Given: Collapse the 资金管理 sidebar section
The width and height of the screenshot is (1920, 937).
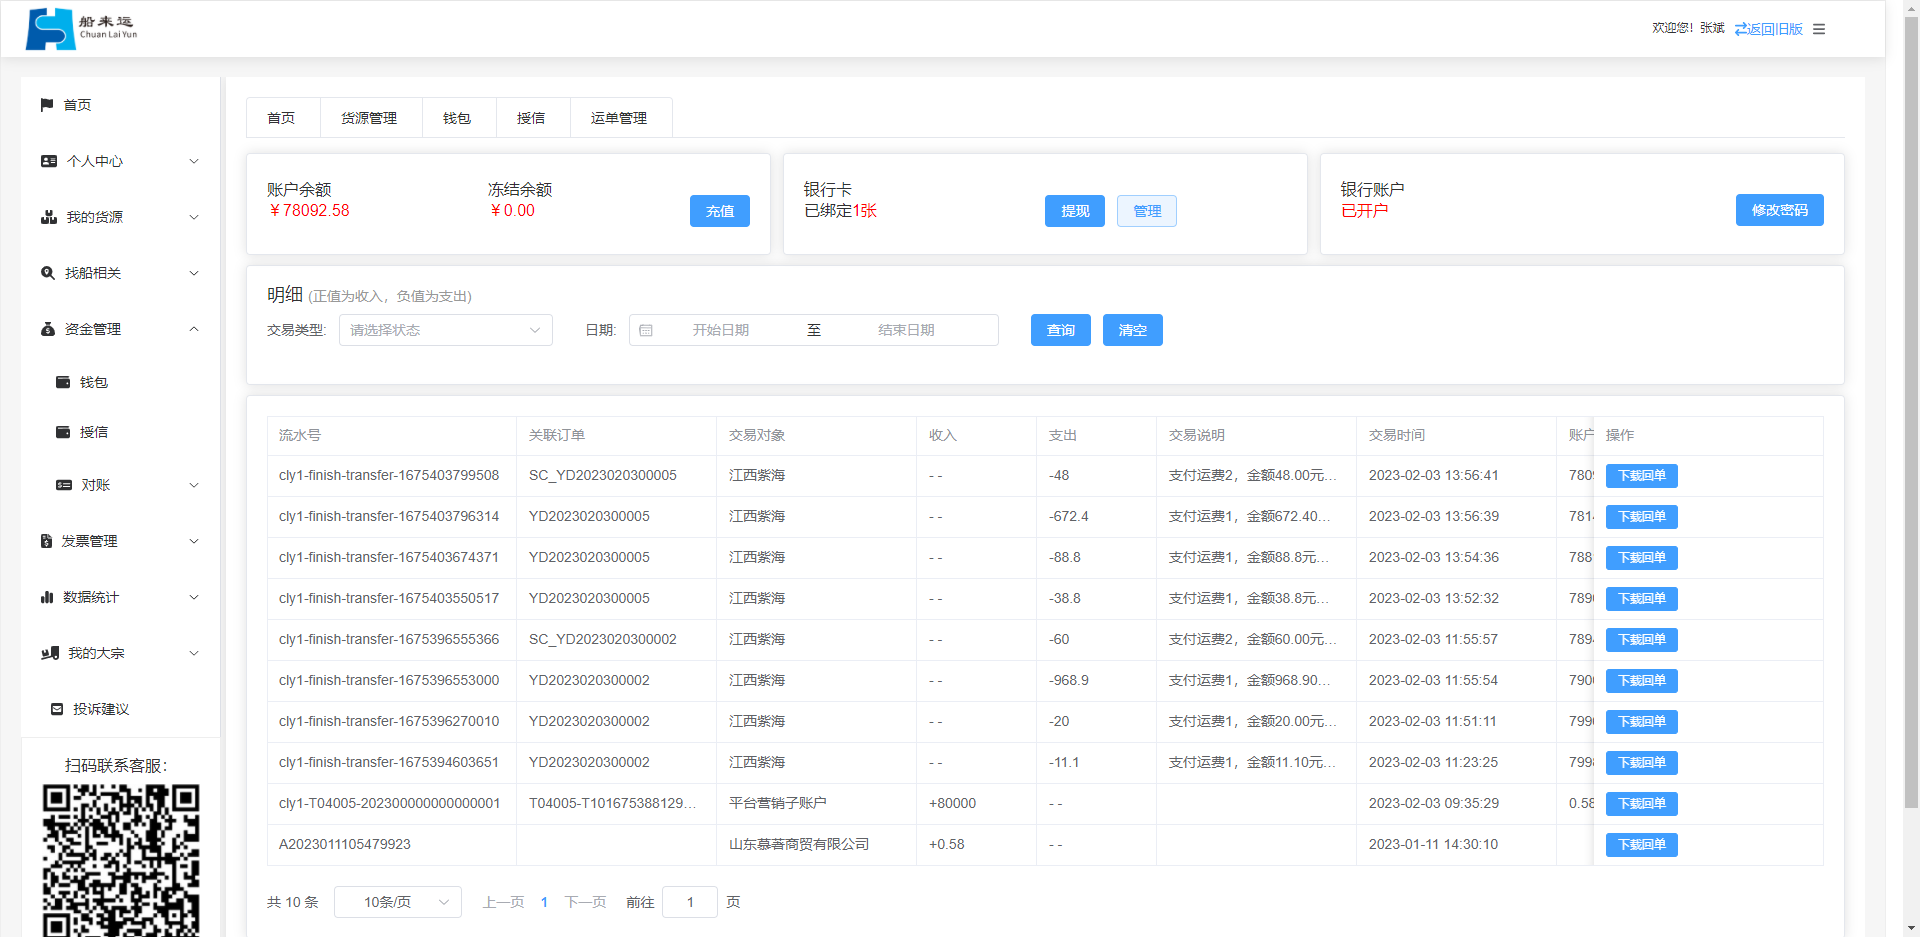Looking at the screenshot, I should (x=194, y=329).
